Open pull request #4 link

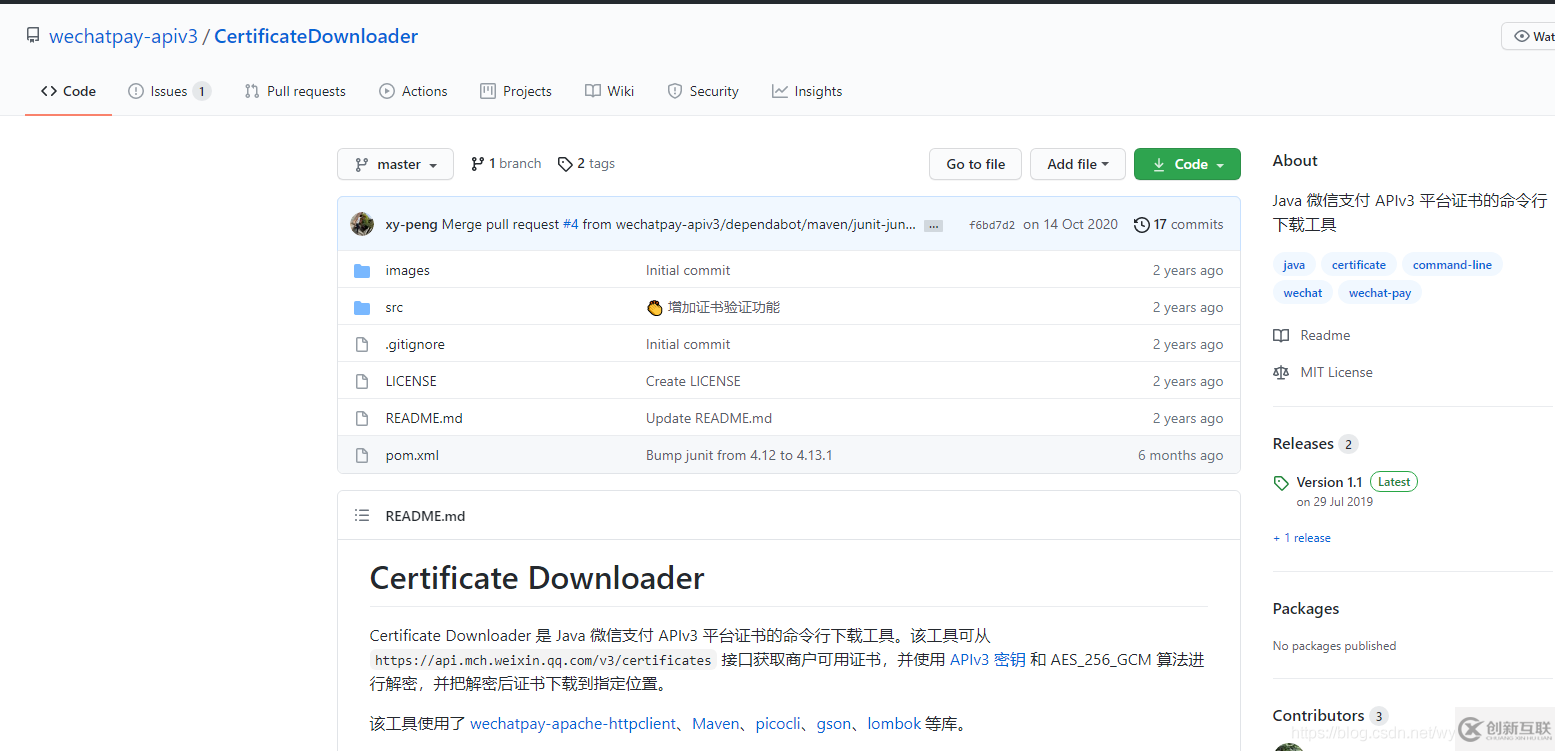[570, 224]
